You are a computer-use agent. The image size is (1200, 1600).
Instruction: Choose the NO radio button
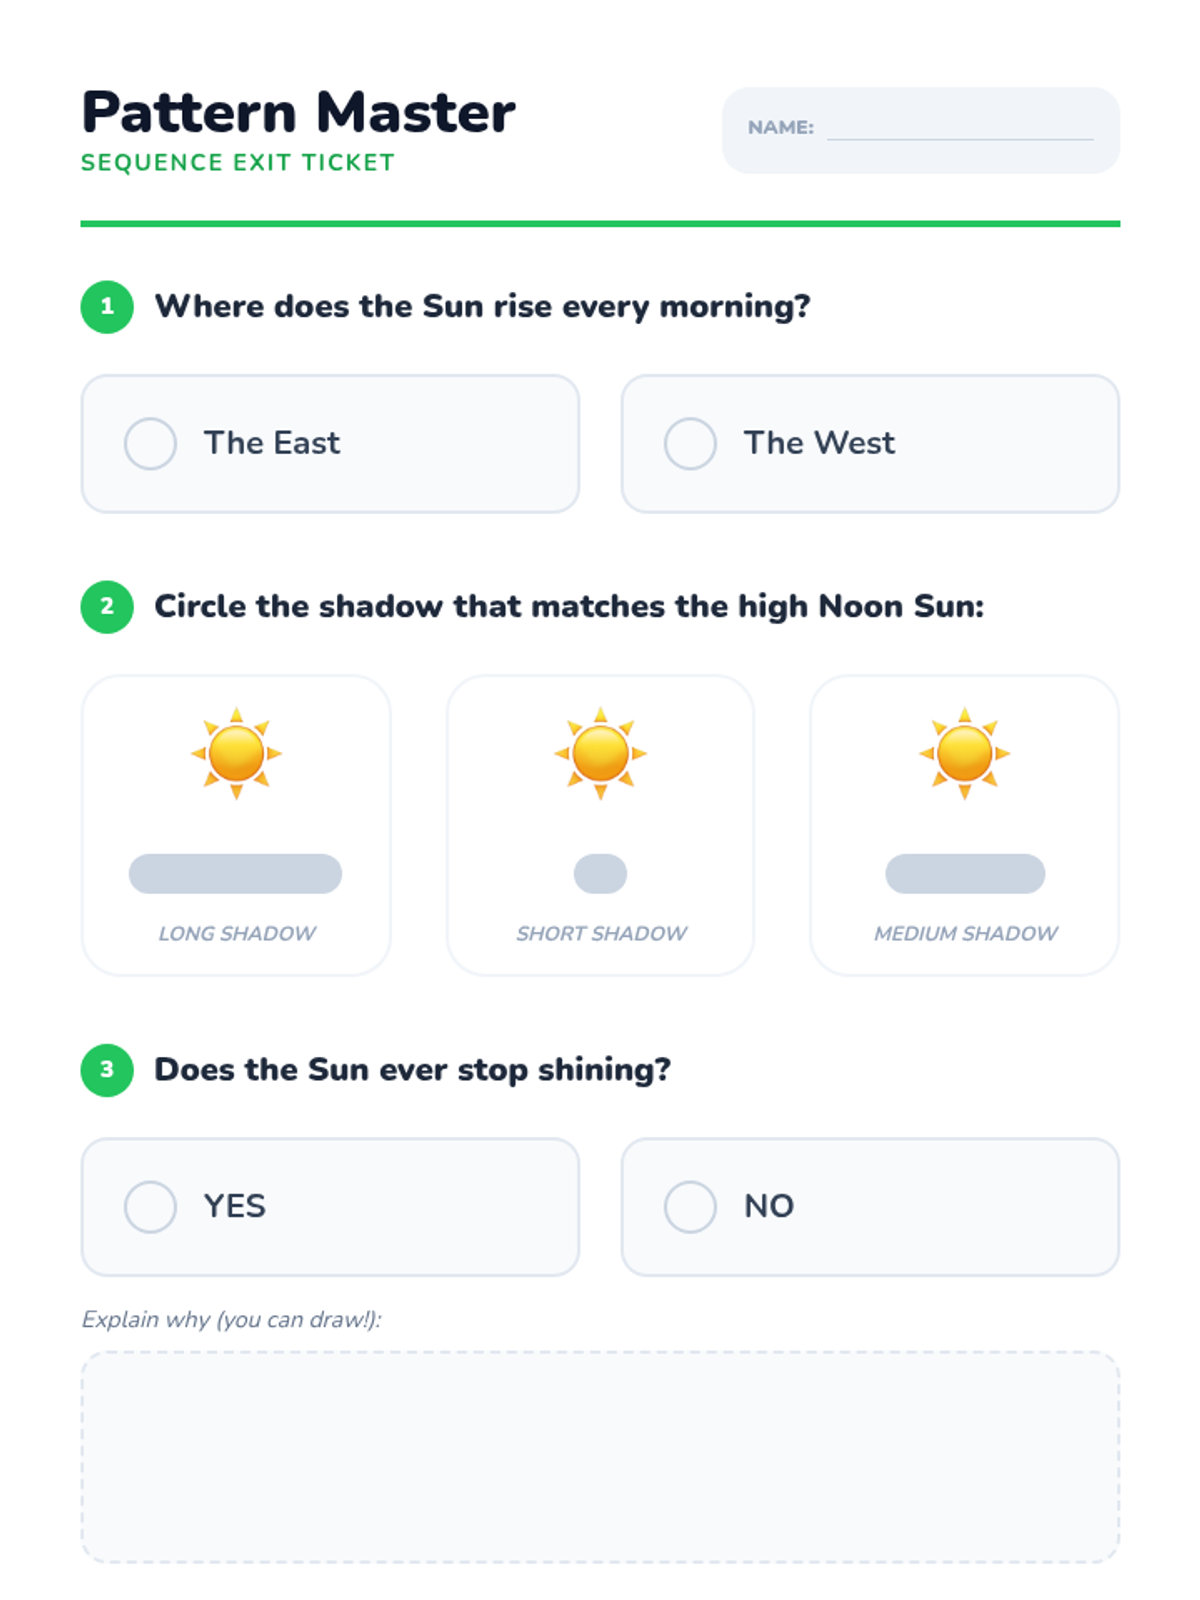point(690,1206)
